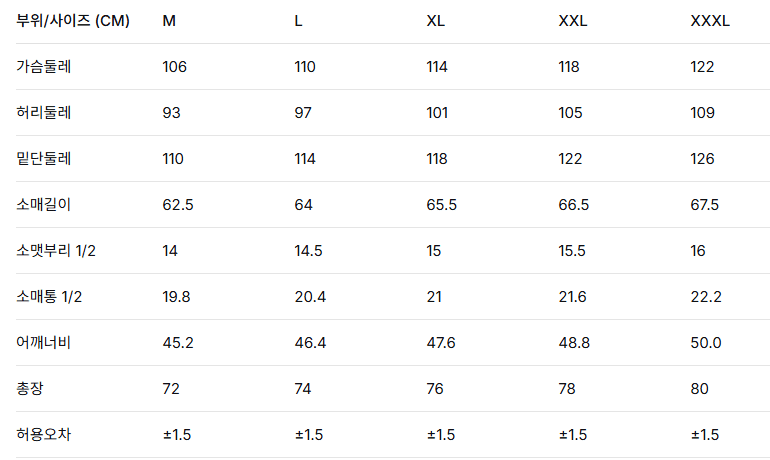The image size is (770, 460).
Task: Select the 어깨너비 value 50.0 for XXXL
Action: tap(705, 343)
